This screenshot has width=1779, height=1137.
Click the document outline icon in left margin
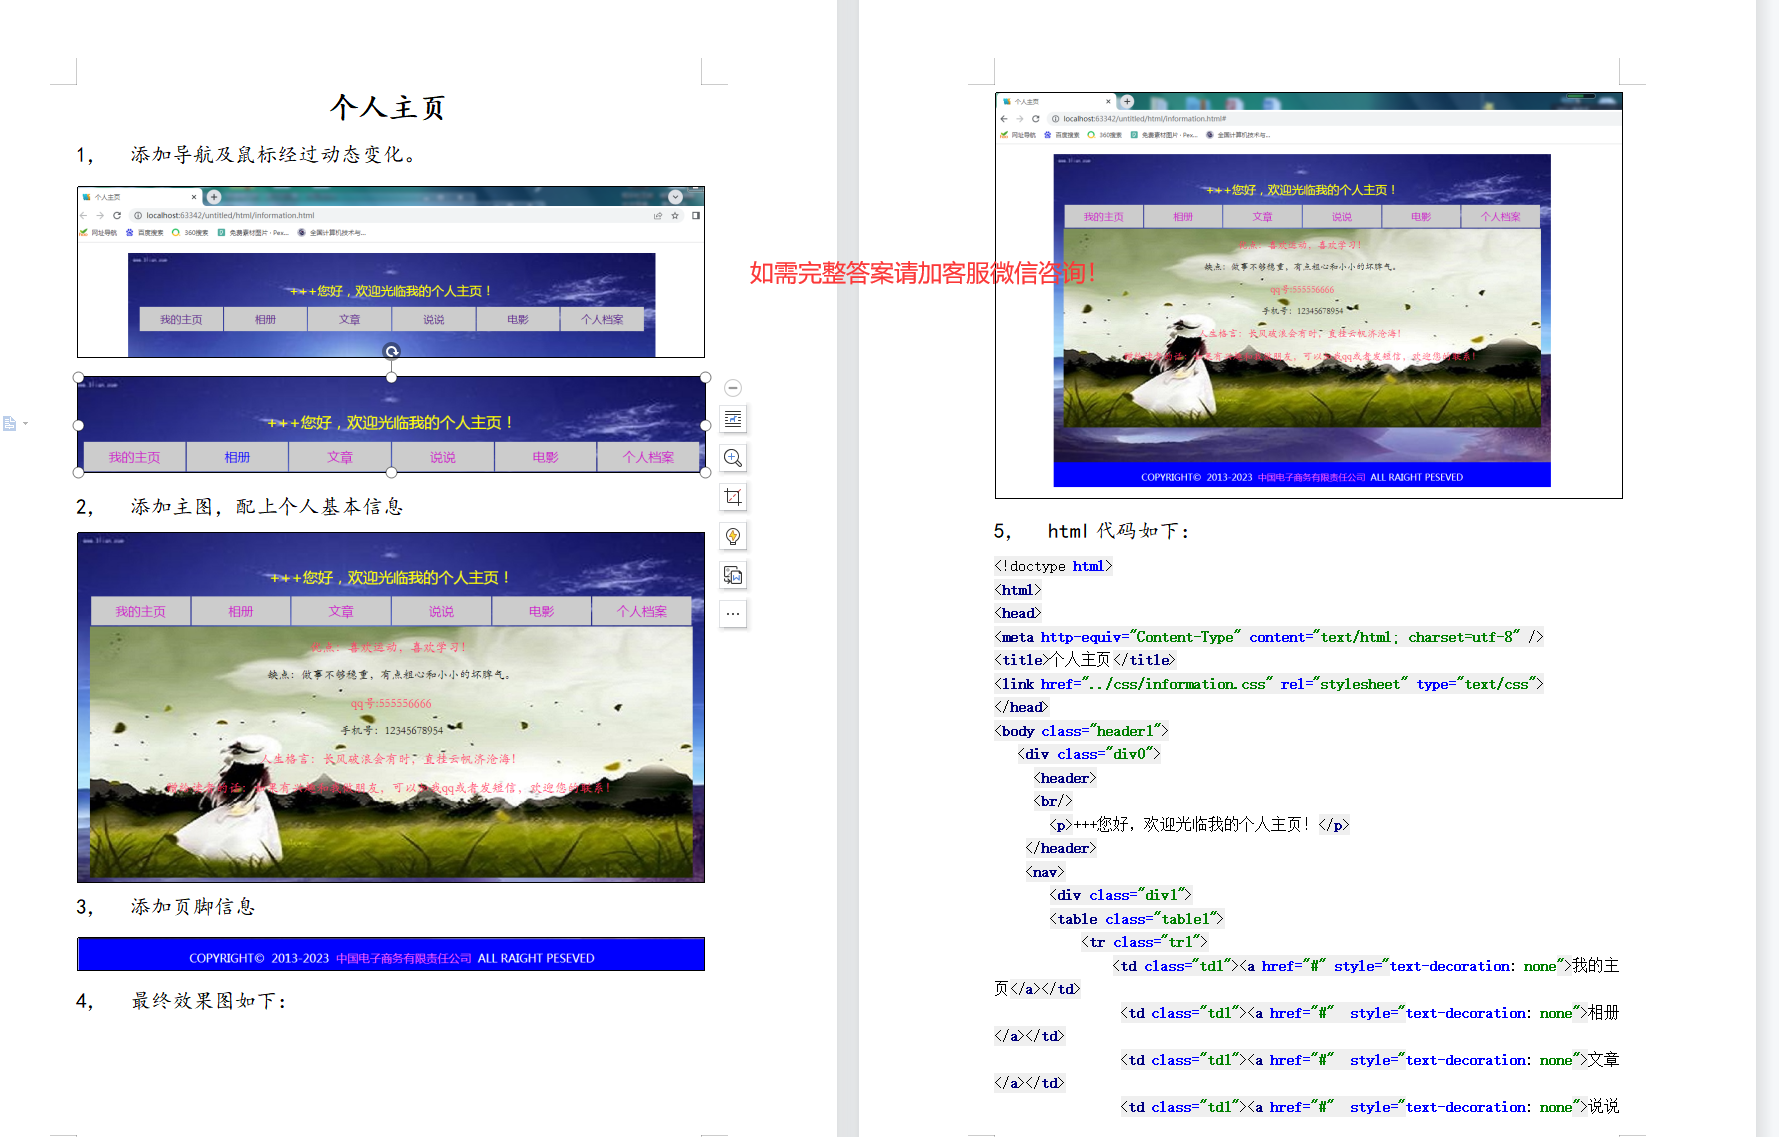coord(10,424)
